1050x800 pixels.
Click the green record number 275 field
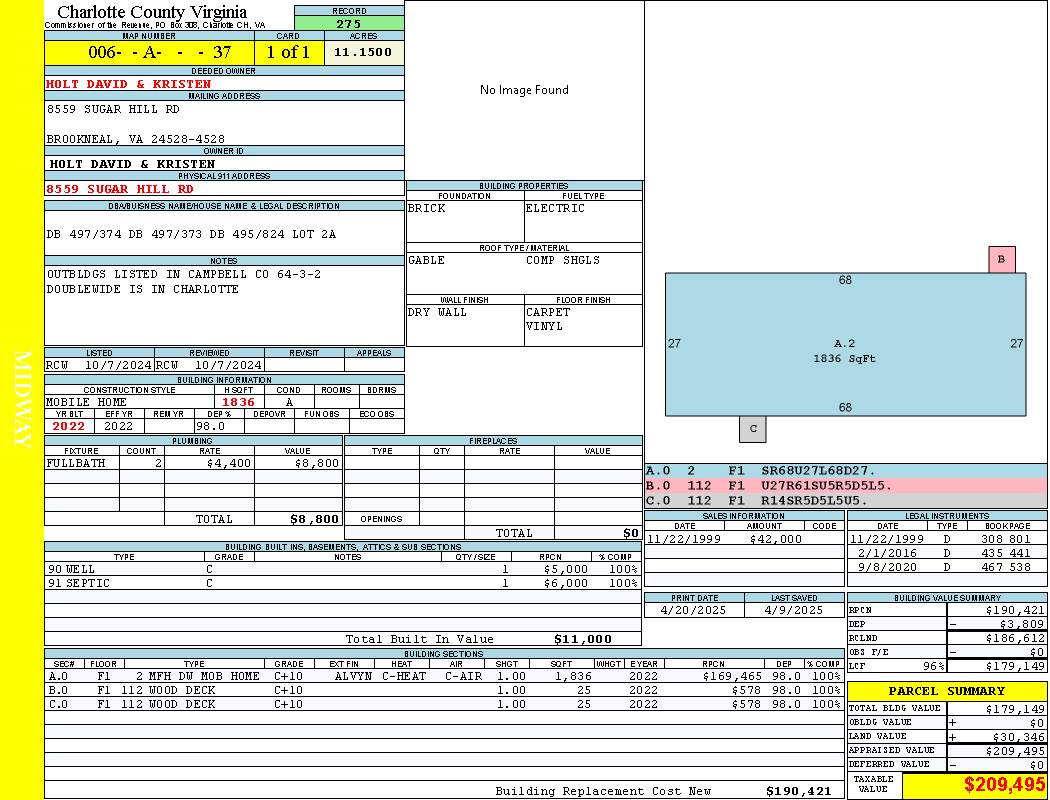pyautogui.click(x=349, y=24)
